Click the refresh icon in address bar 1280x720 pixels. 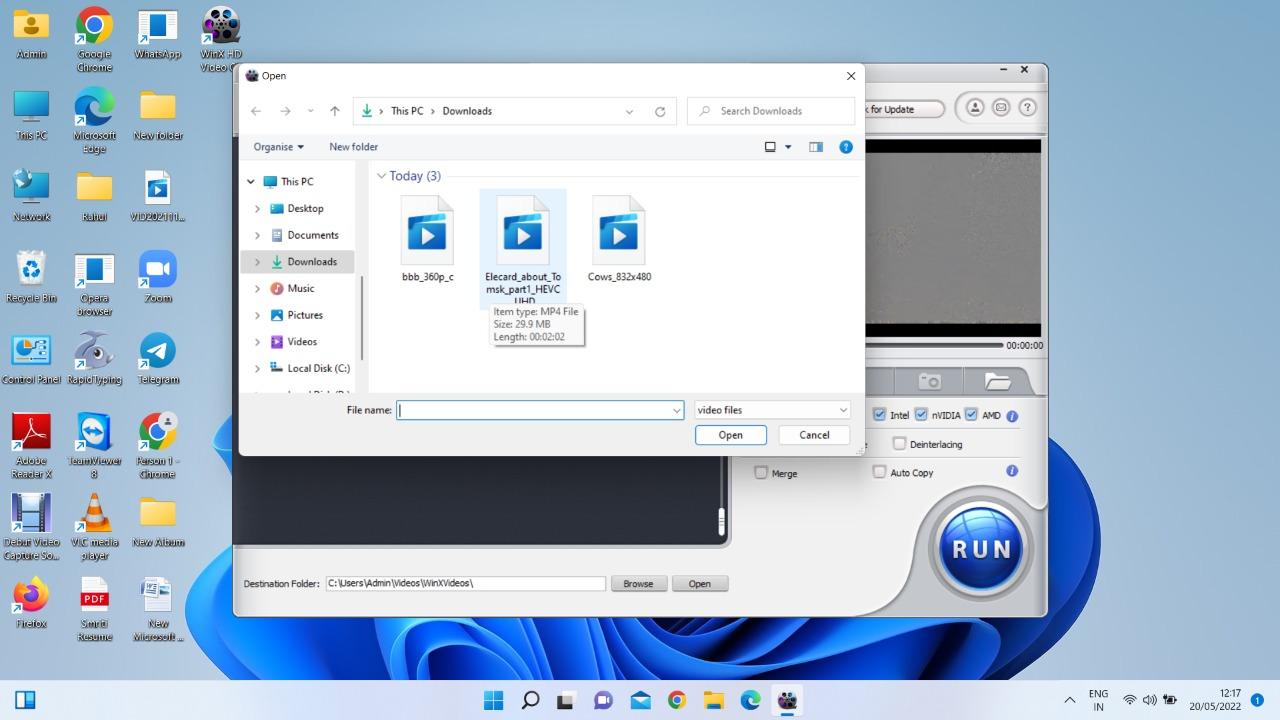[x=660, y=111]
